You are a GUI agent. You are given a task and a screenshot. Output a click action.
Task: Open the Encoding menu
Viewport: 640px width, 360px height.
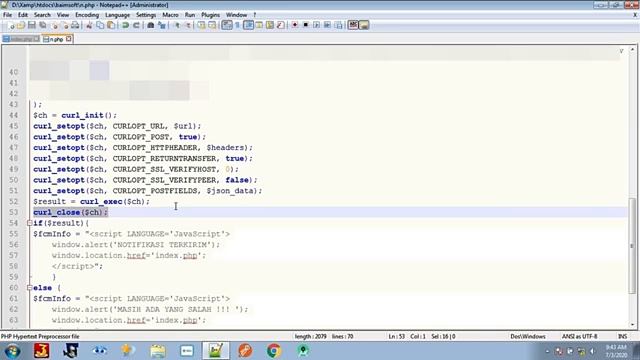87,15
